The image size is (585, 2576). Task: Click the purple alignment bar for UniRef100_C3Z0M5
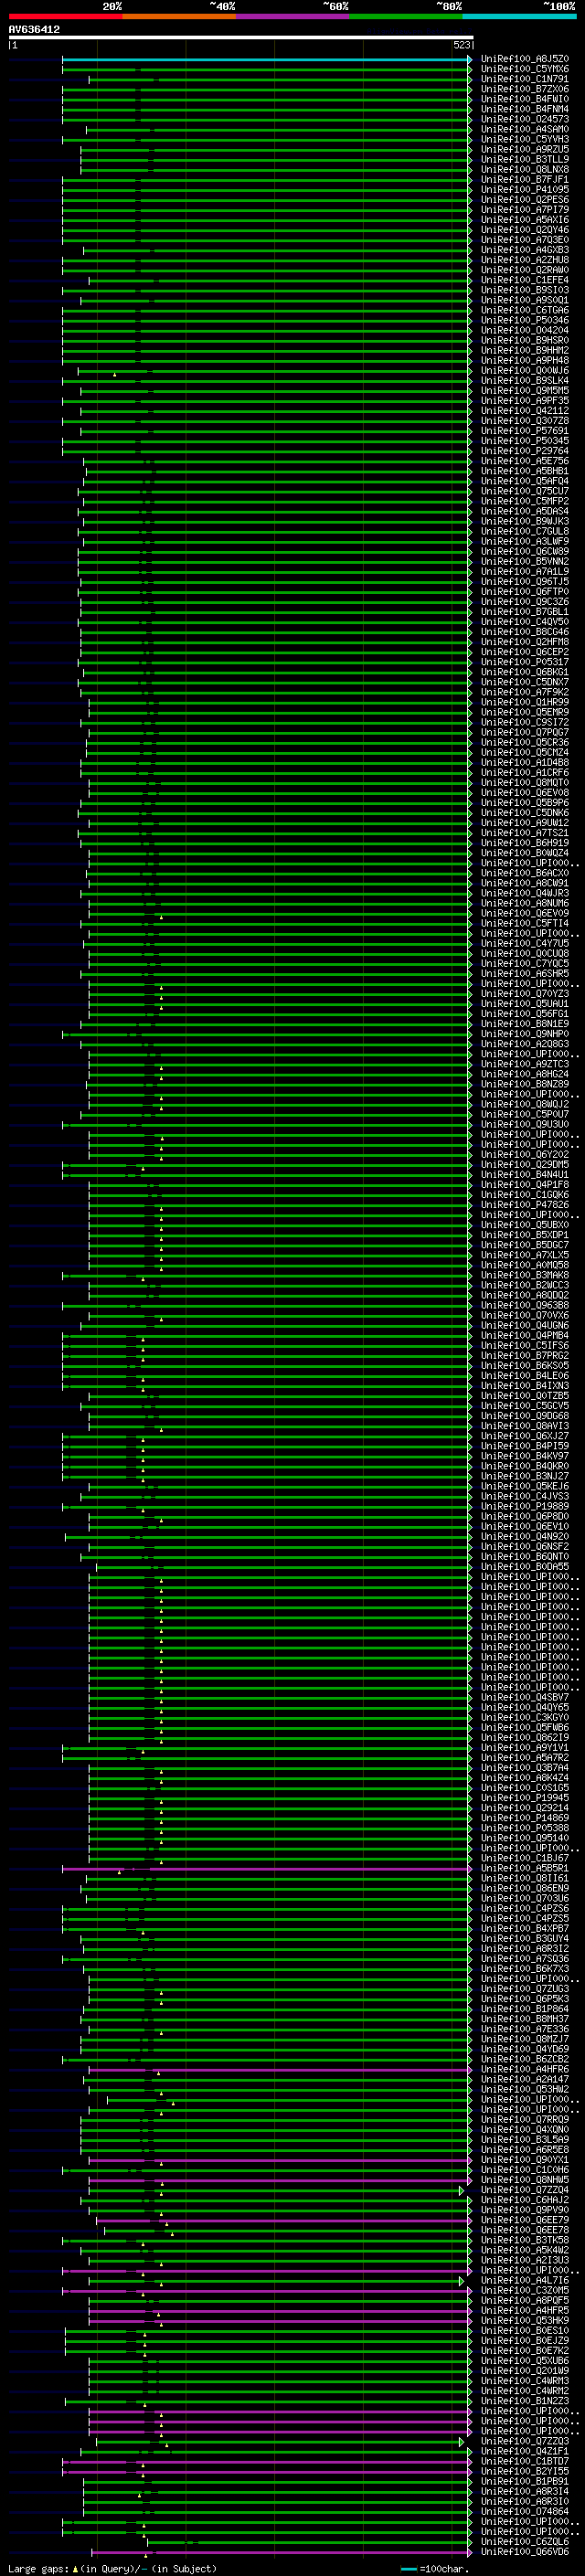tap(266, 2290)
